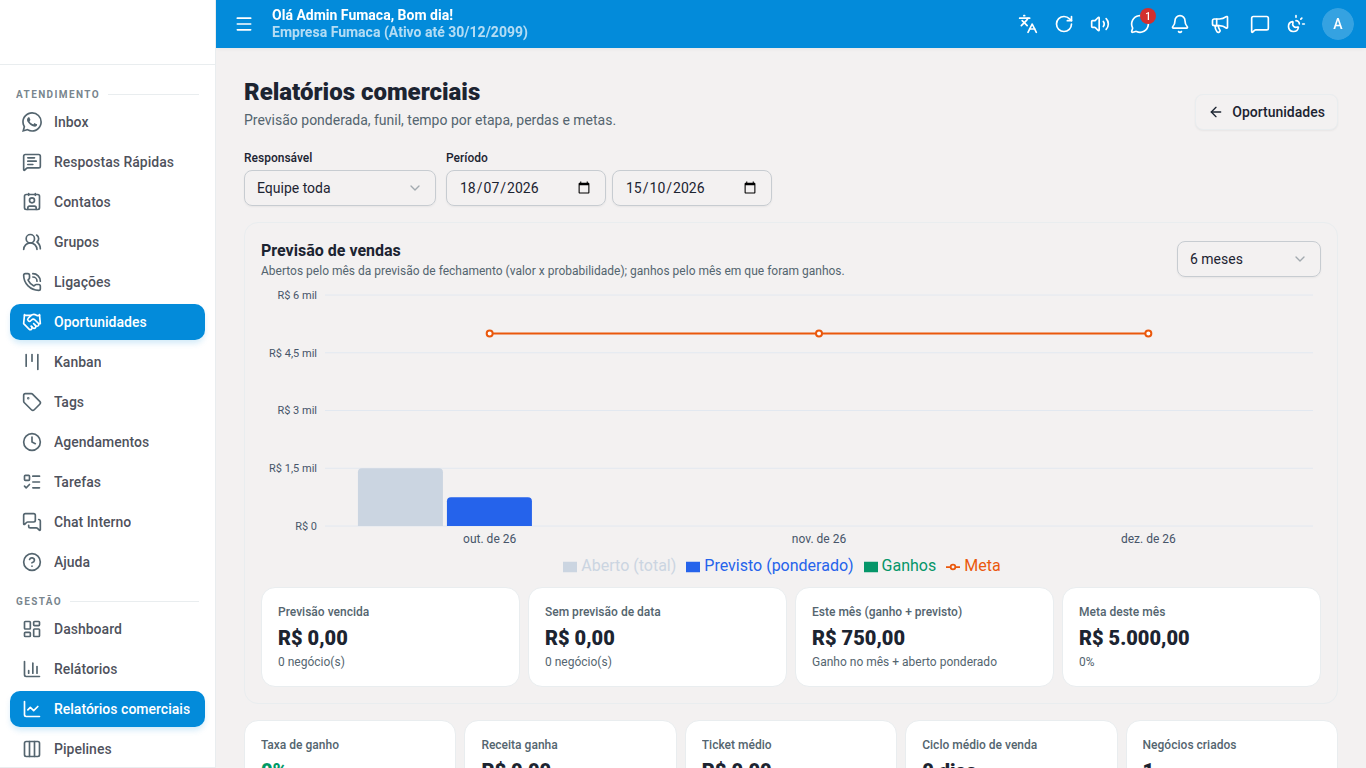The width and height of the screenshot is (1366, 768).
Task: Switch theme with the sun-moon icon
Action: [x=1296, y=24]
